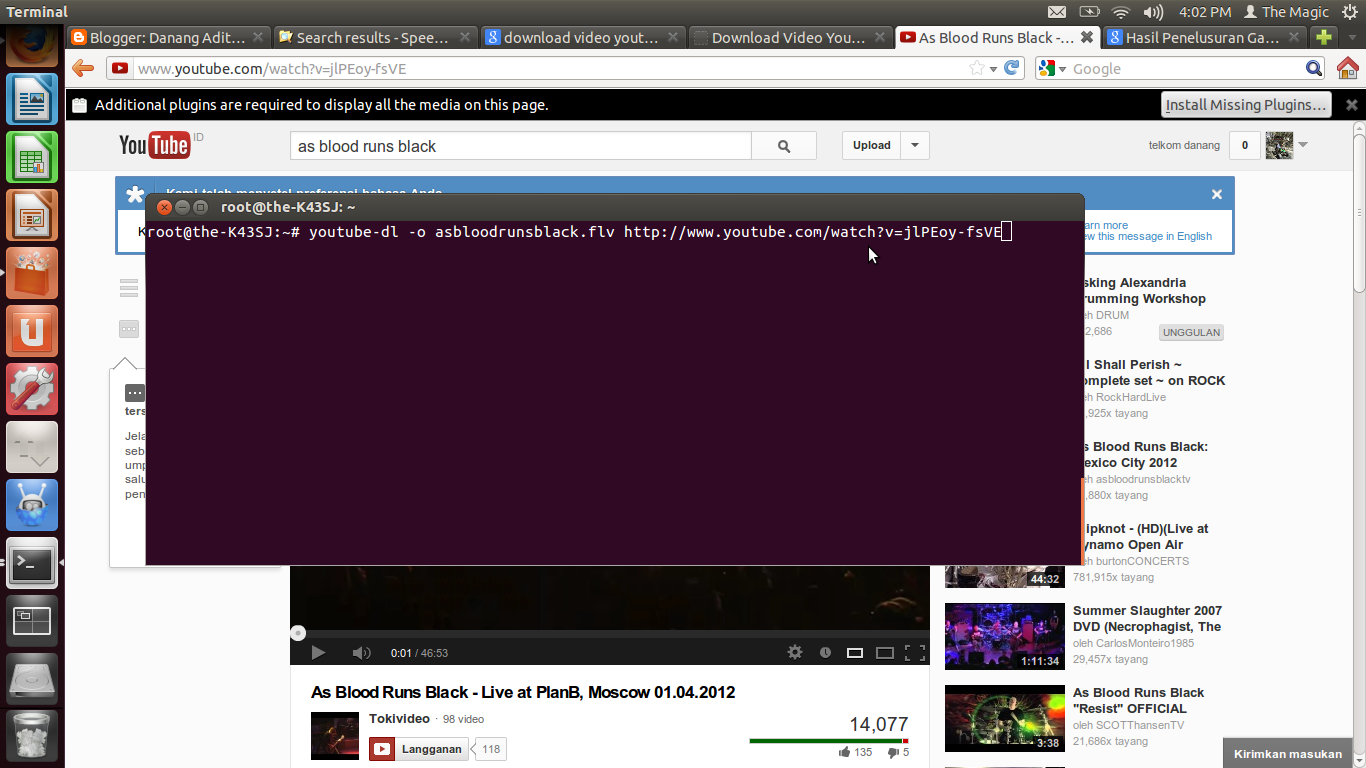1366x768 pixels.
Task: Open the search engine selector dropdown
Action: (x=1049, y=68)
